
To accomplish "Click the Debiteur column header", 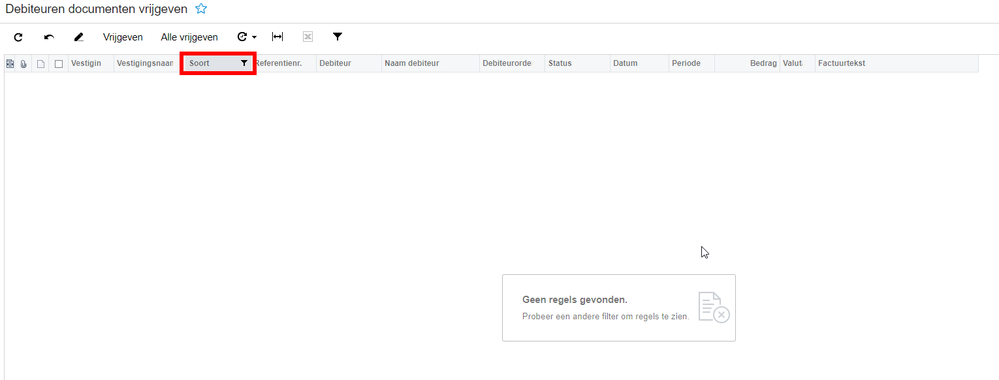I will pyautogui.click(x=349, y=64).
